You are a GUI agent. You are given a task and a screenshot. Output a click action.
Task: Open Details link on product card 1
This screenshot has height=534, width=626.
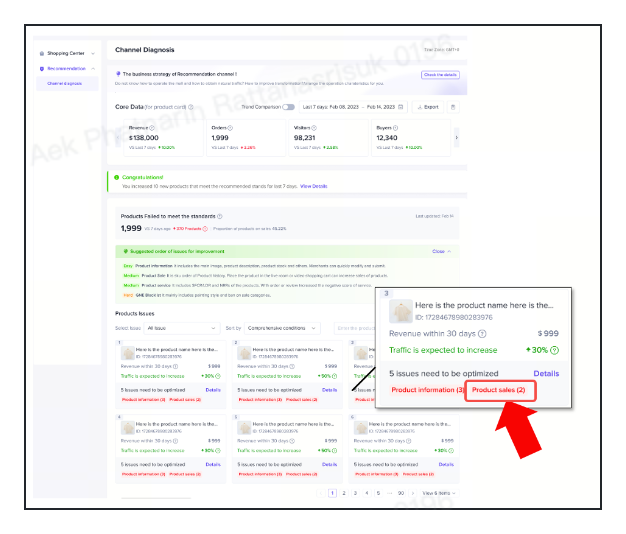tap(213, 390)
